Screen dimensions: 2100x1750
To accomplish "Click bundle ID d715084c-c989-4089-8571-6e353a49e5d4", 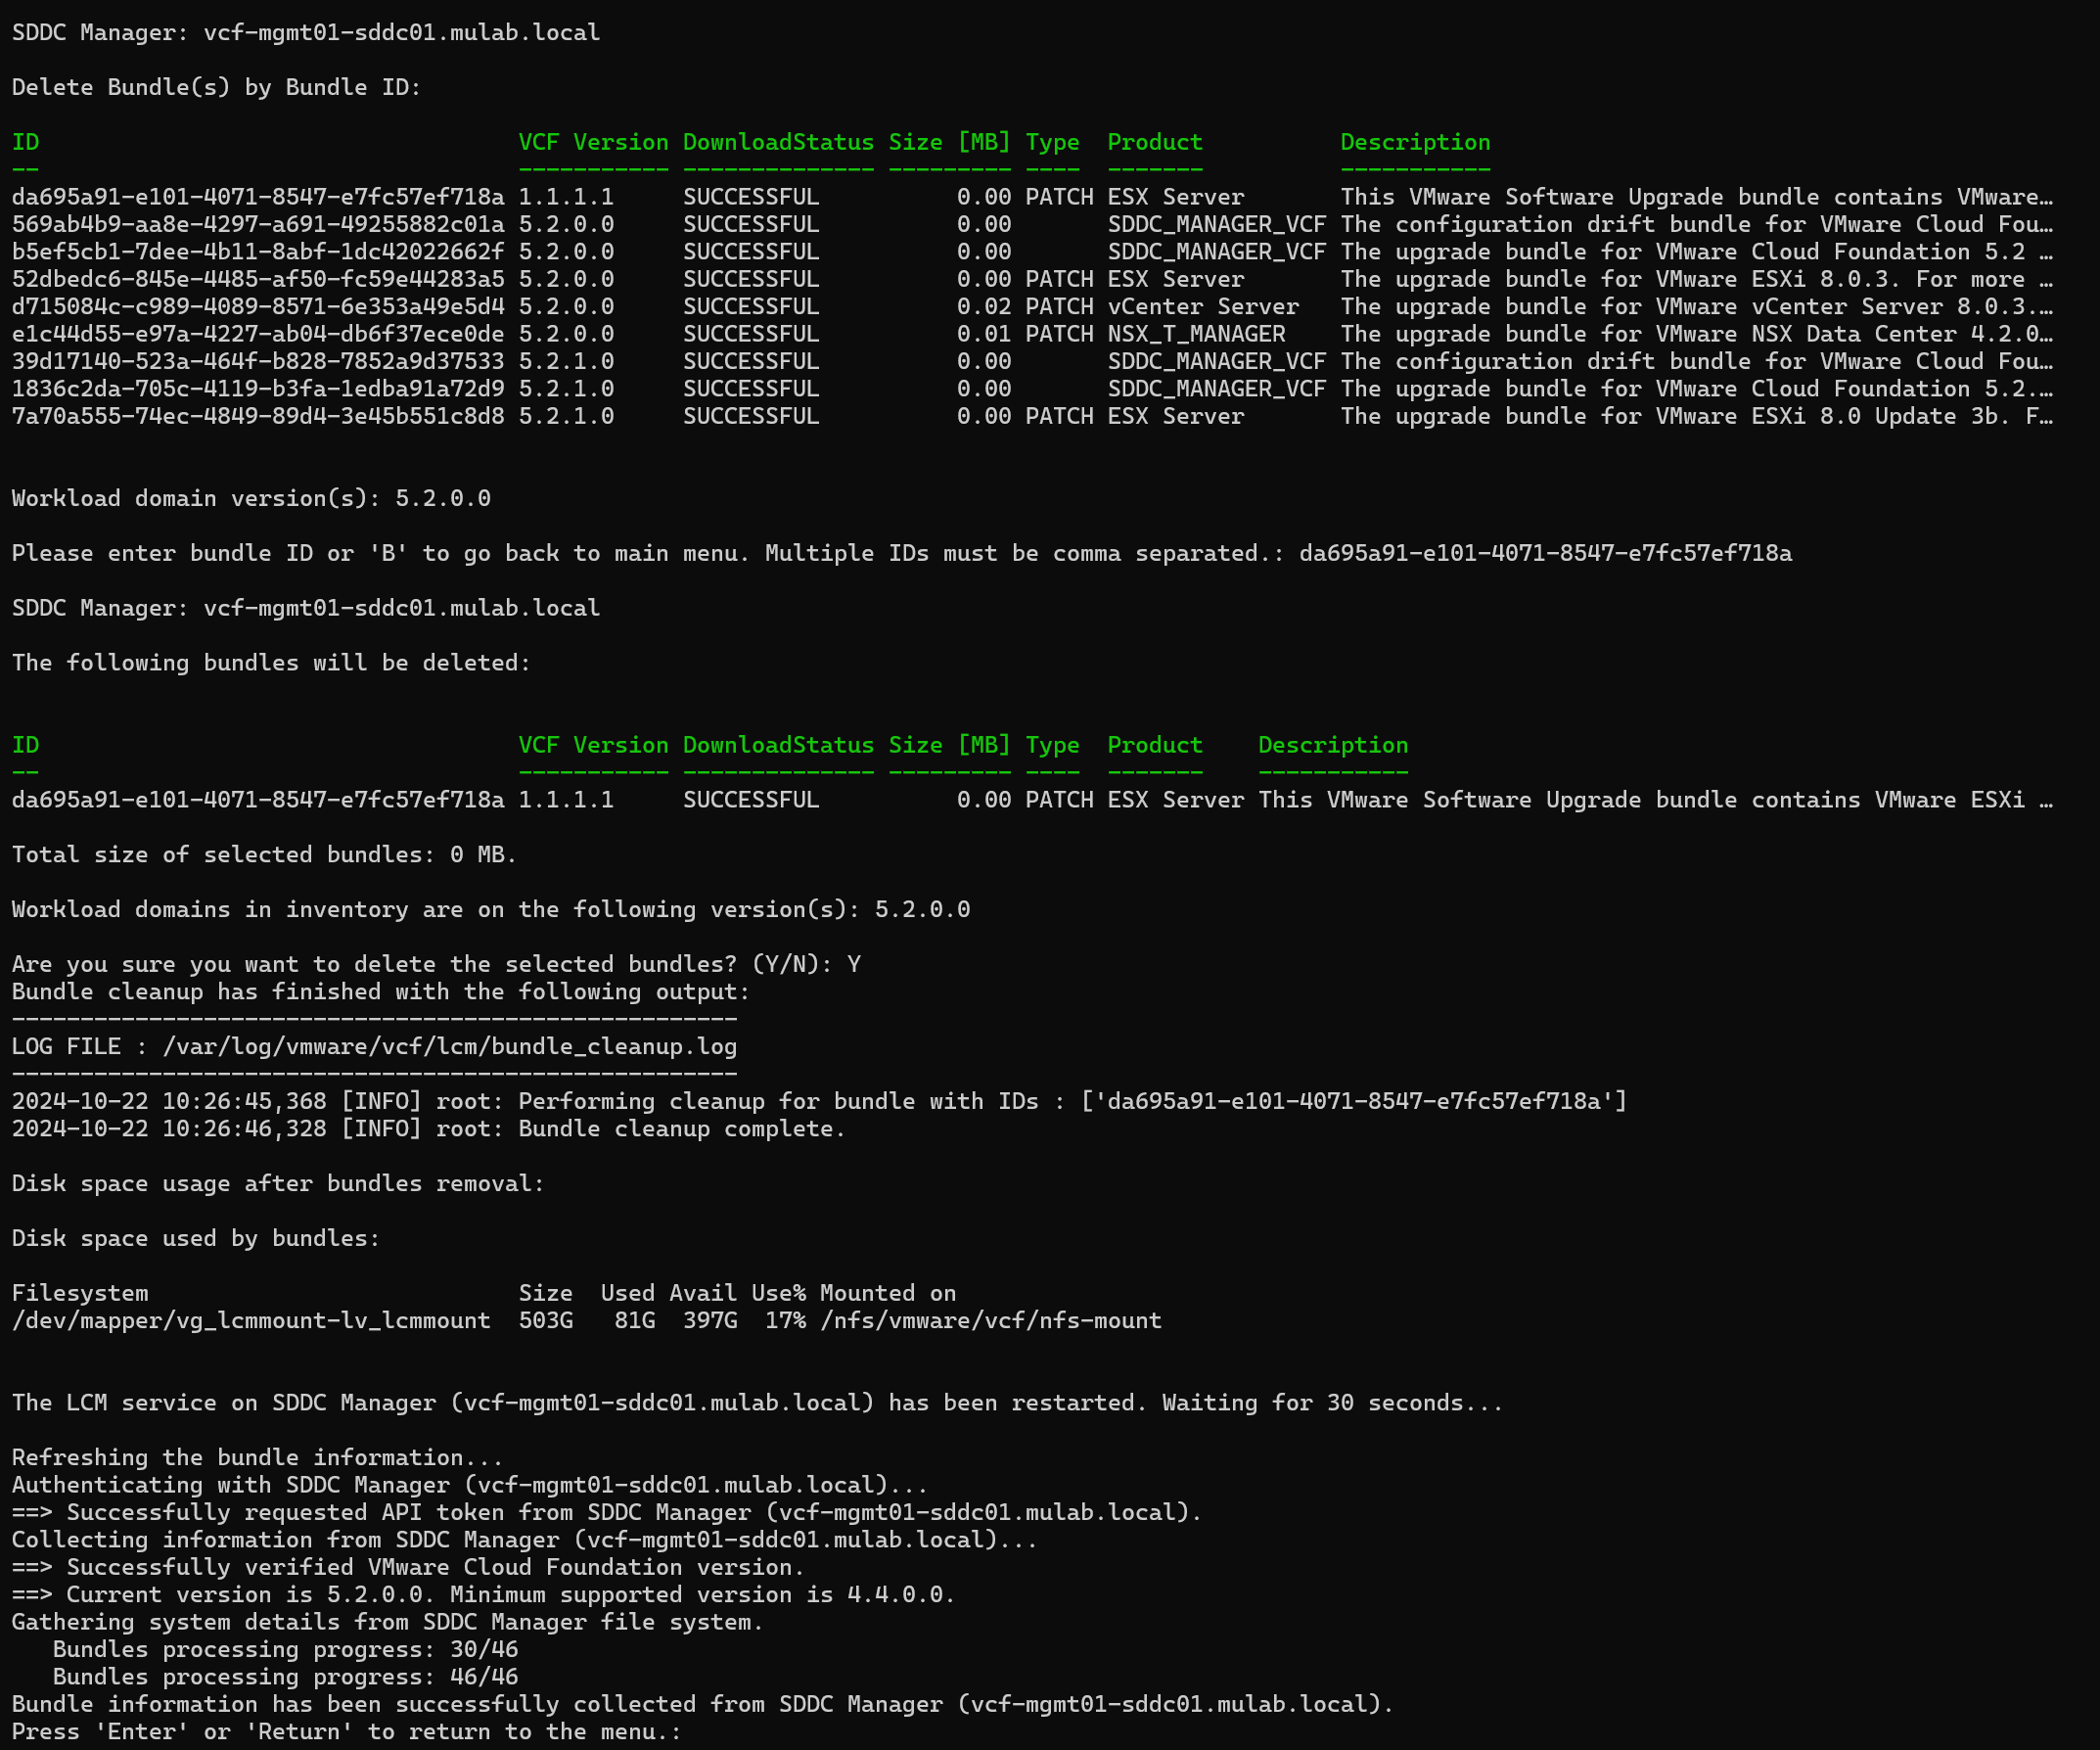I will 258,307.
